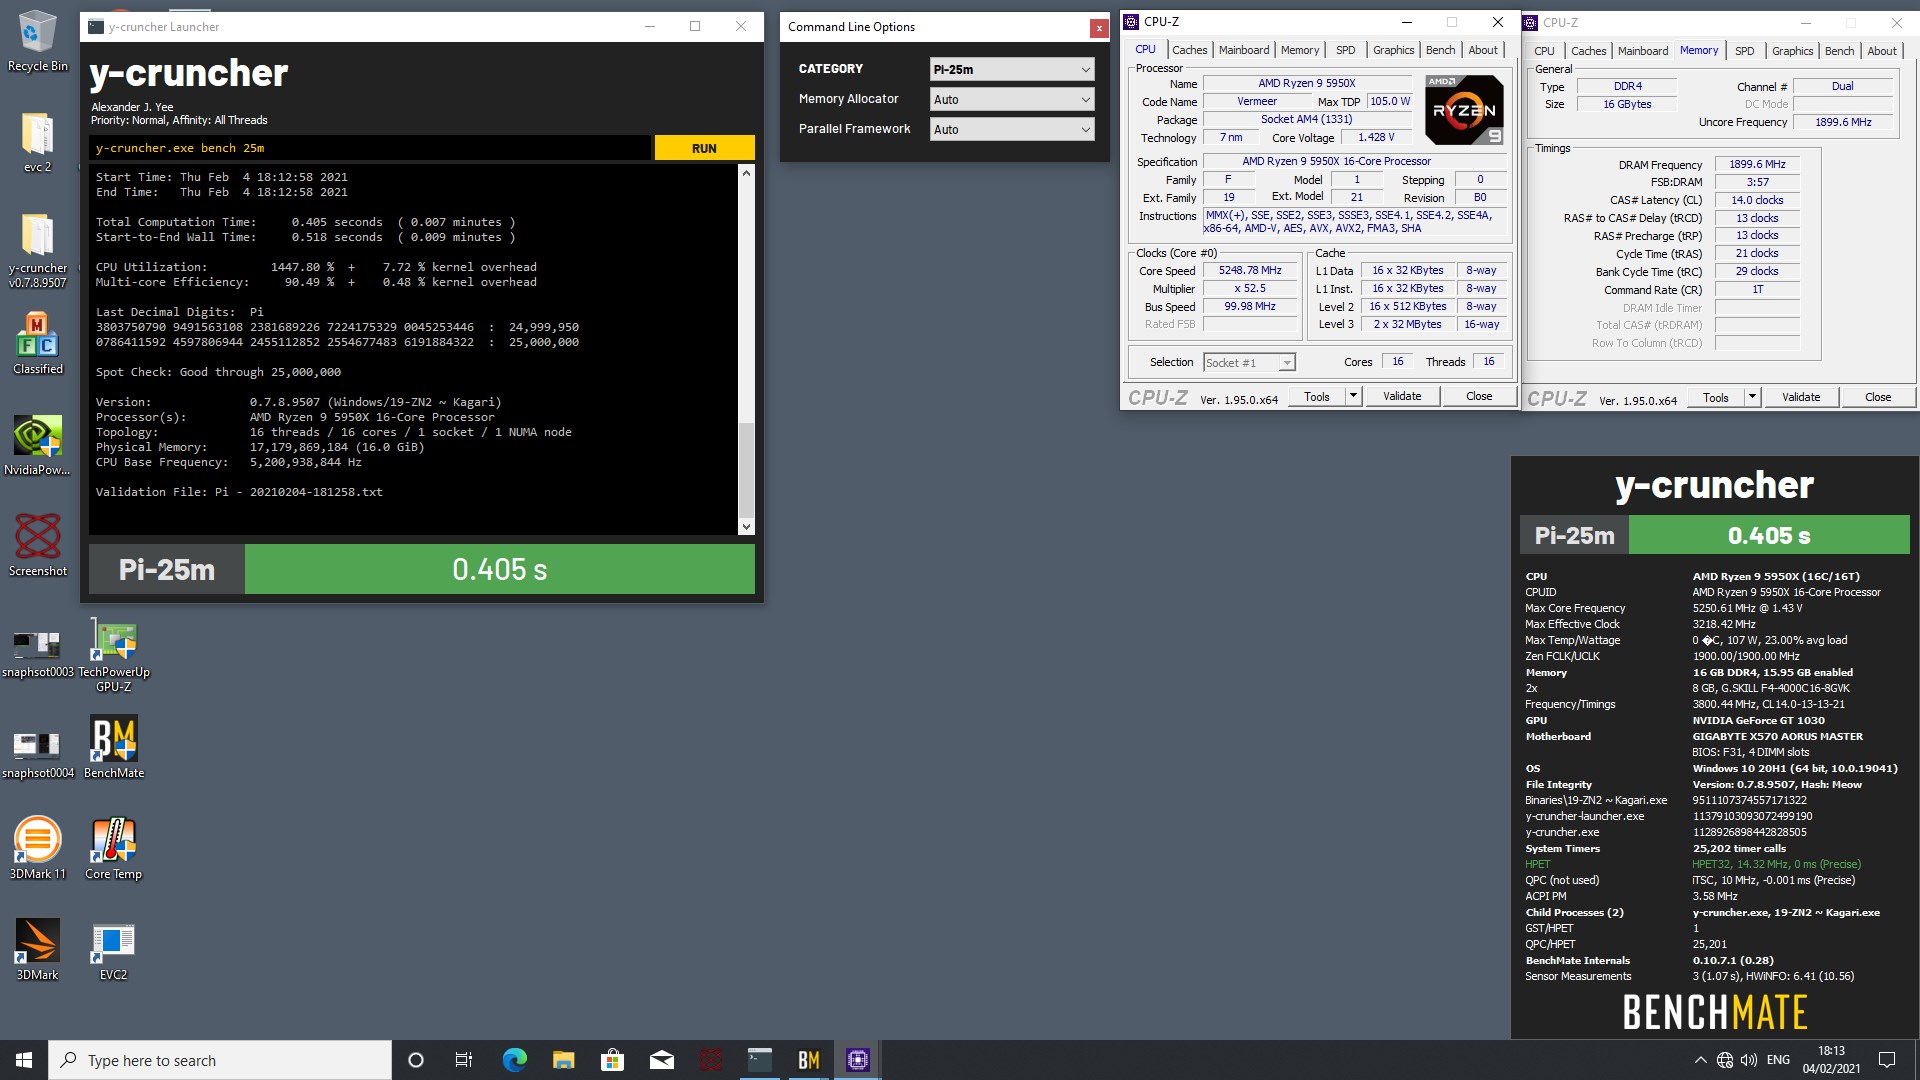Click the Type here to search box
This screenshot has height=1080, width=1920.
tap(220, 1060)
